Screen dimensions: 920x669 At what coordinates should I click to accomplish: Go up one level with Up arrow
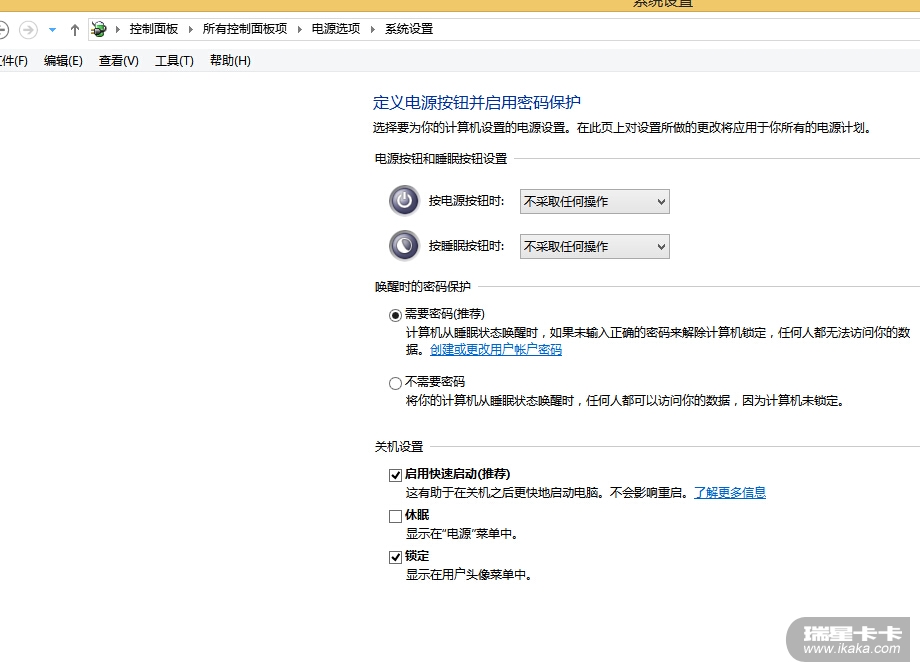75,29
